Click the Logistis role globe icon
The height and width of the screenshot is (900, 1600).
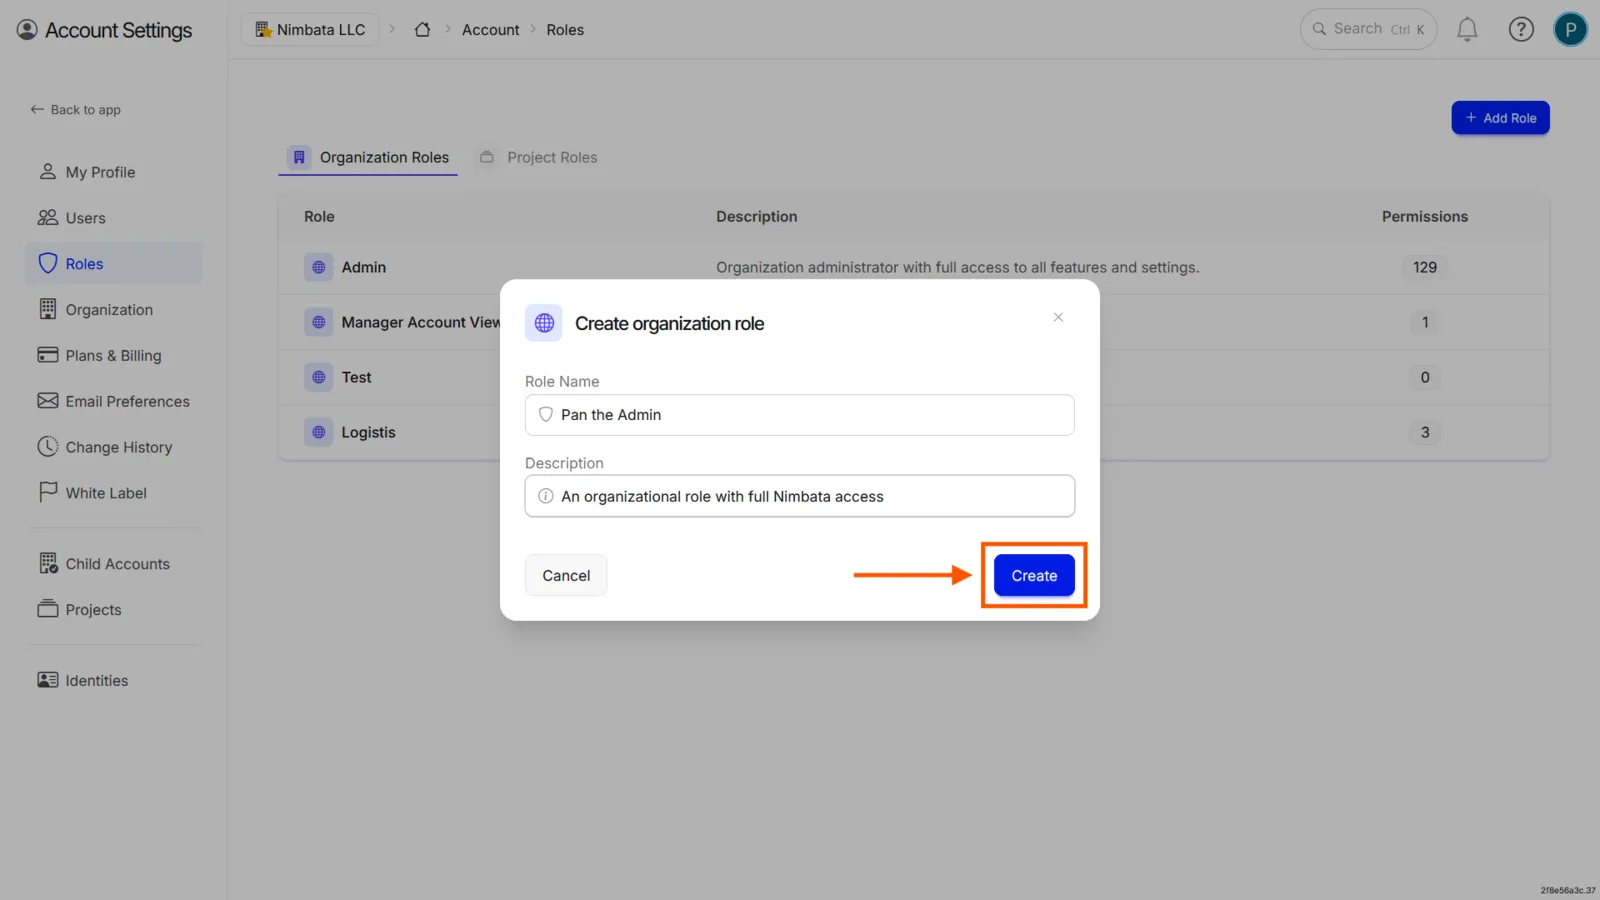point(318,432)
